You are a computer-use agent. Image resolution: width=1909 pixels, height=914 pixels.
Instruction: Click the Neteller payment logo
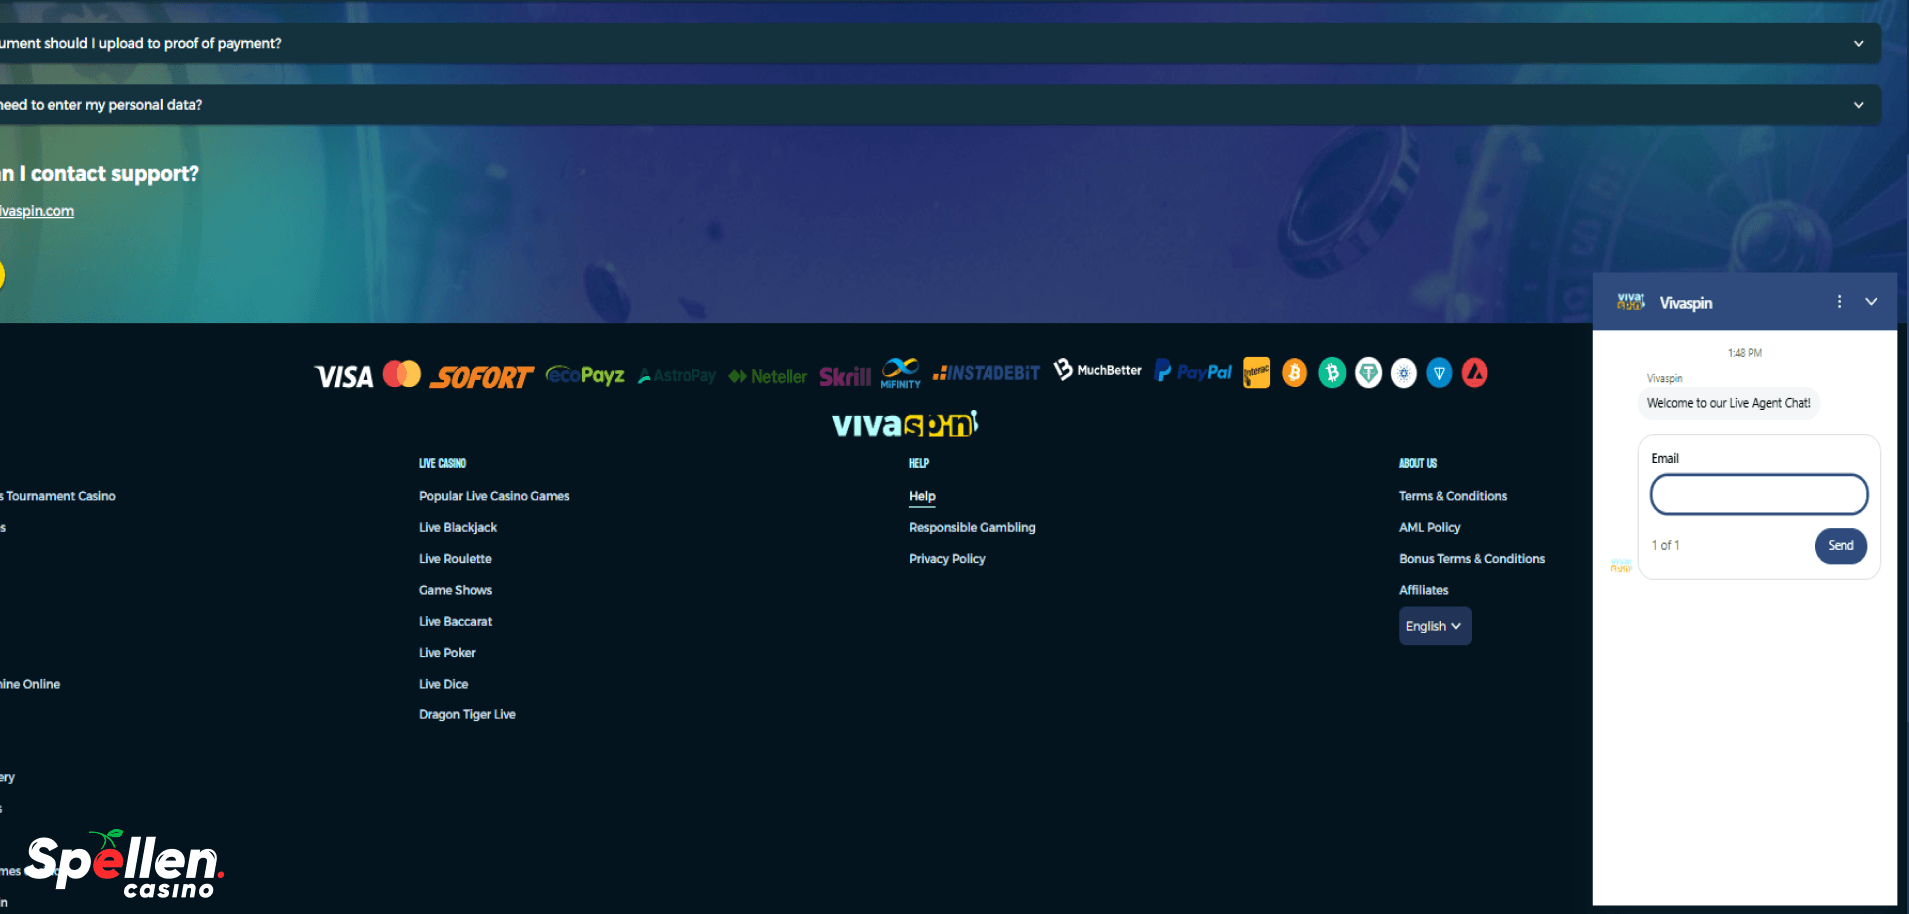(767, 376)
